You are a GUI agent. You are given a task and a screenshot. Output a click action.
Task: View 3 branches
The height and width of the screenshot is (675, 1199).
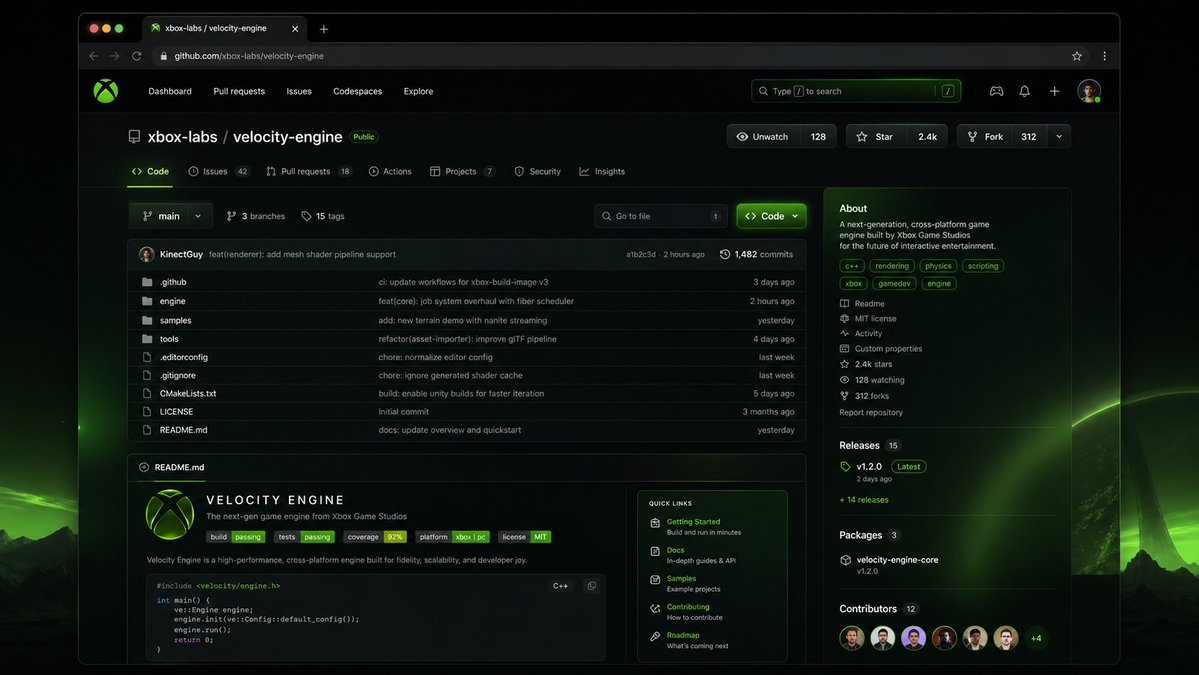tap(255, 216)
